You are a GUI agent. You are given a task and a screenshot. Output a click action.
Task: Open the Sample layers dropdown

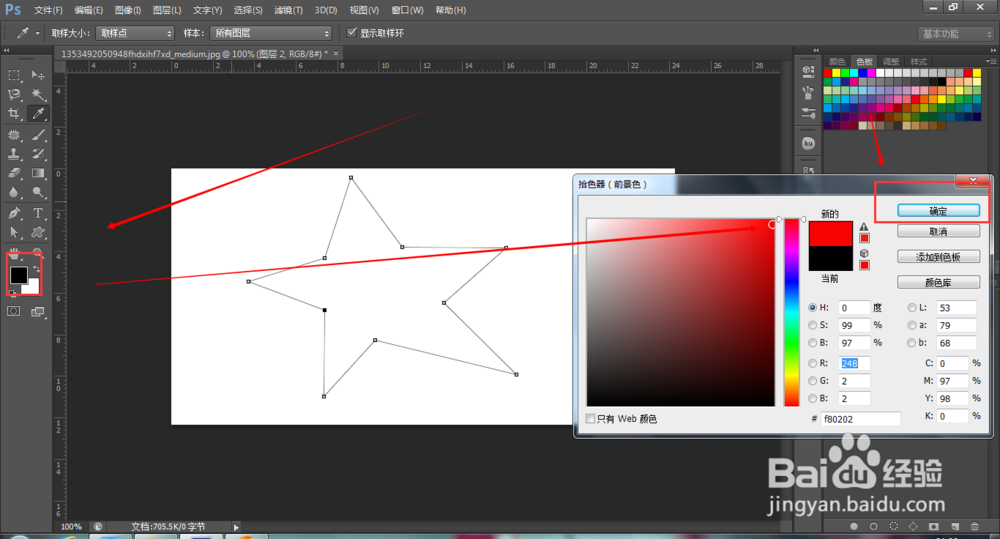pyautogui.click(x=271, y=33)
